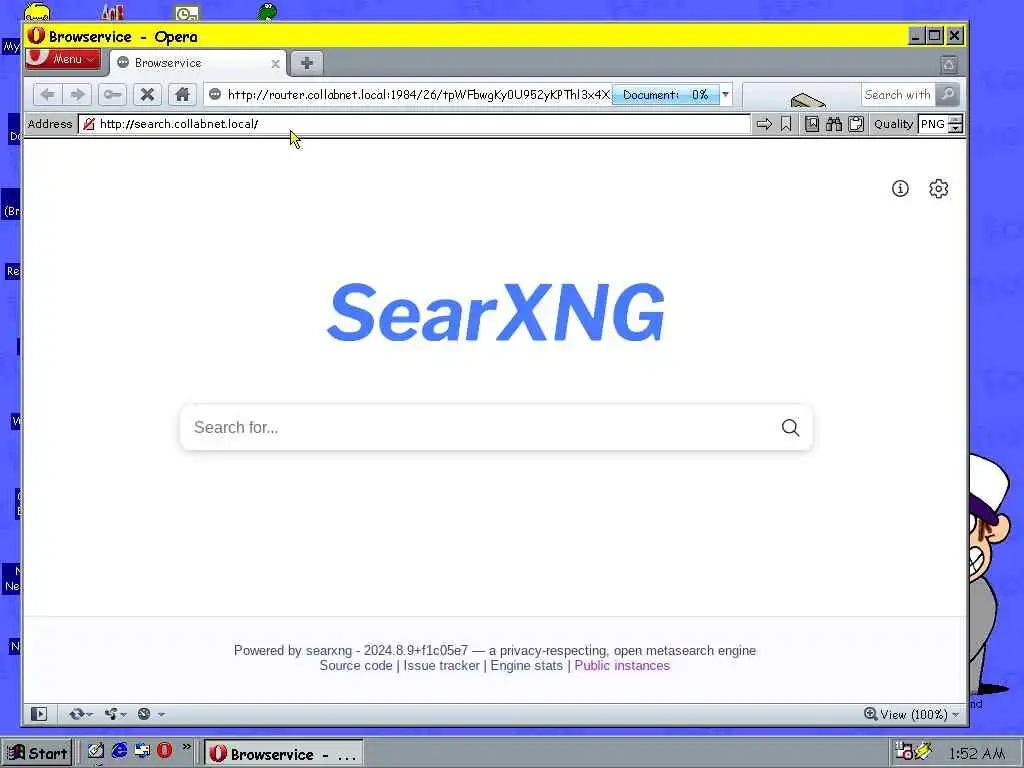The width and height of the screenshot is (1024, 768).
Task: Stop loading with the X button
Action: (x=147, y=95)
